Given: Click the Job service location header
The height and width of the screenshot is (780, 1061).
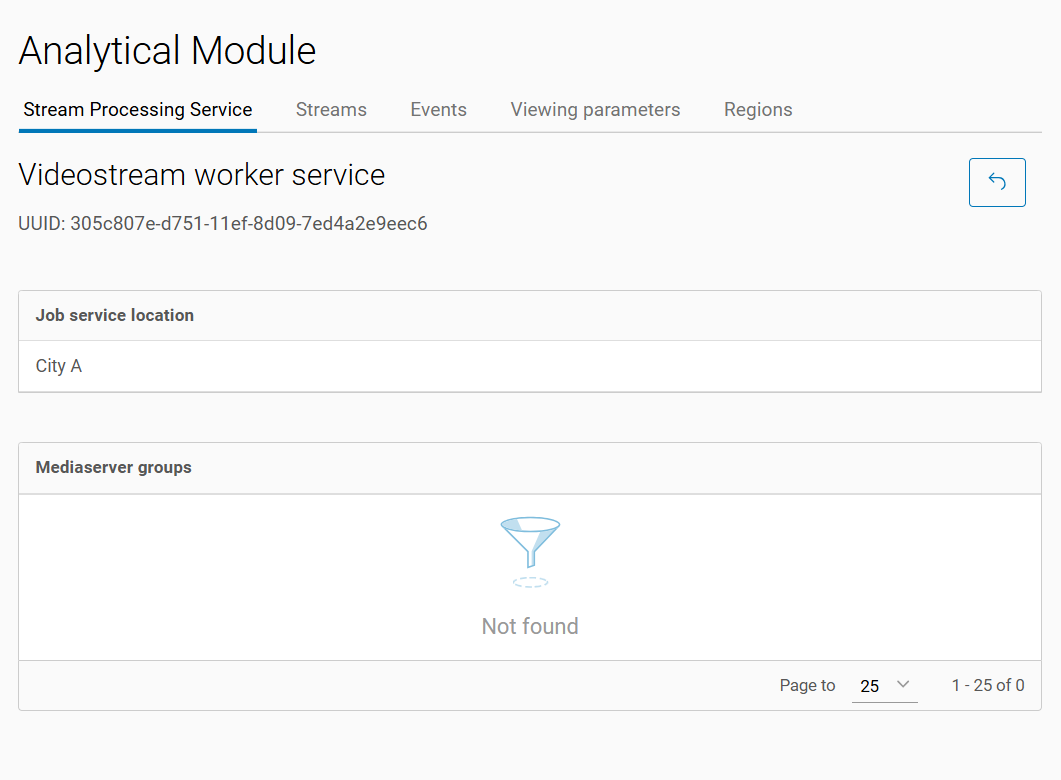Looking at the screenshot, I should click(115, 315).
